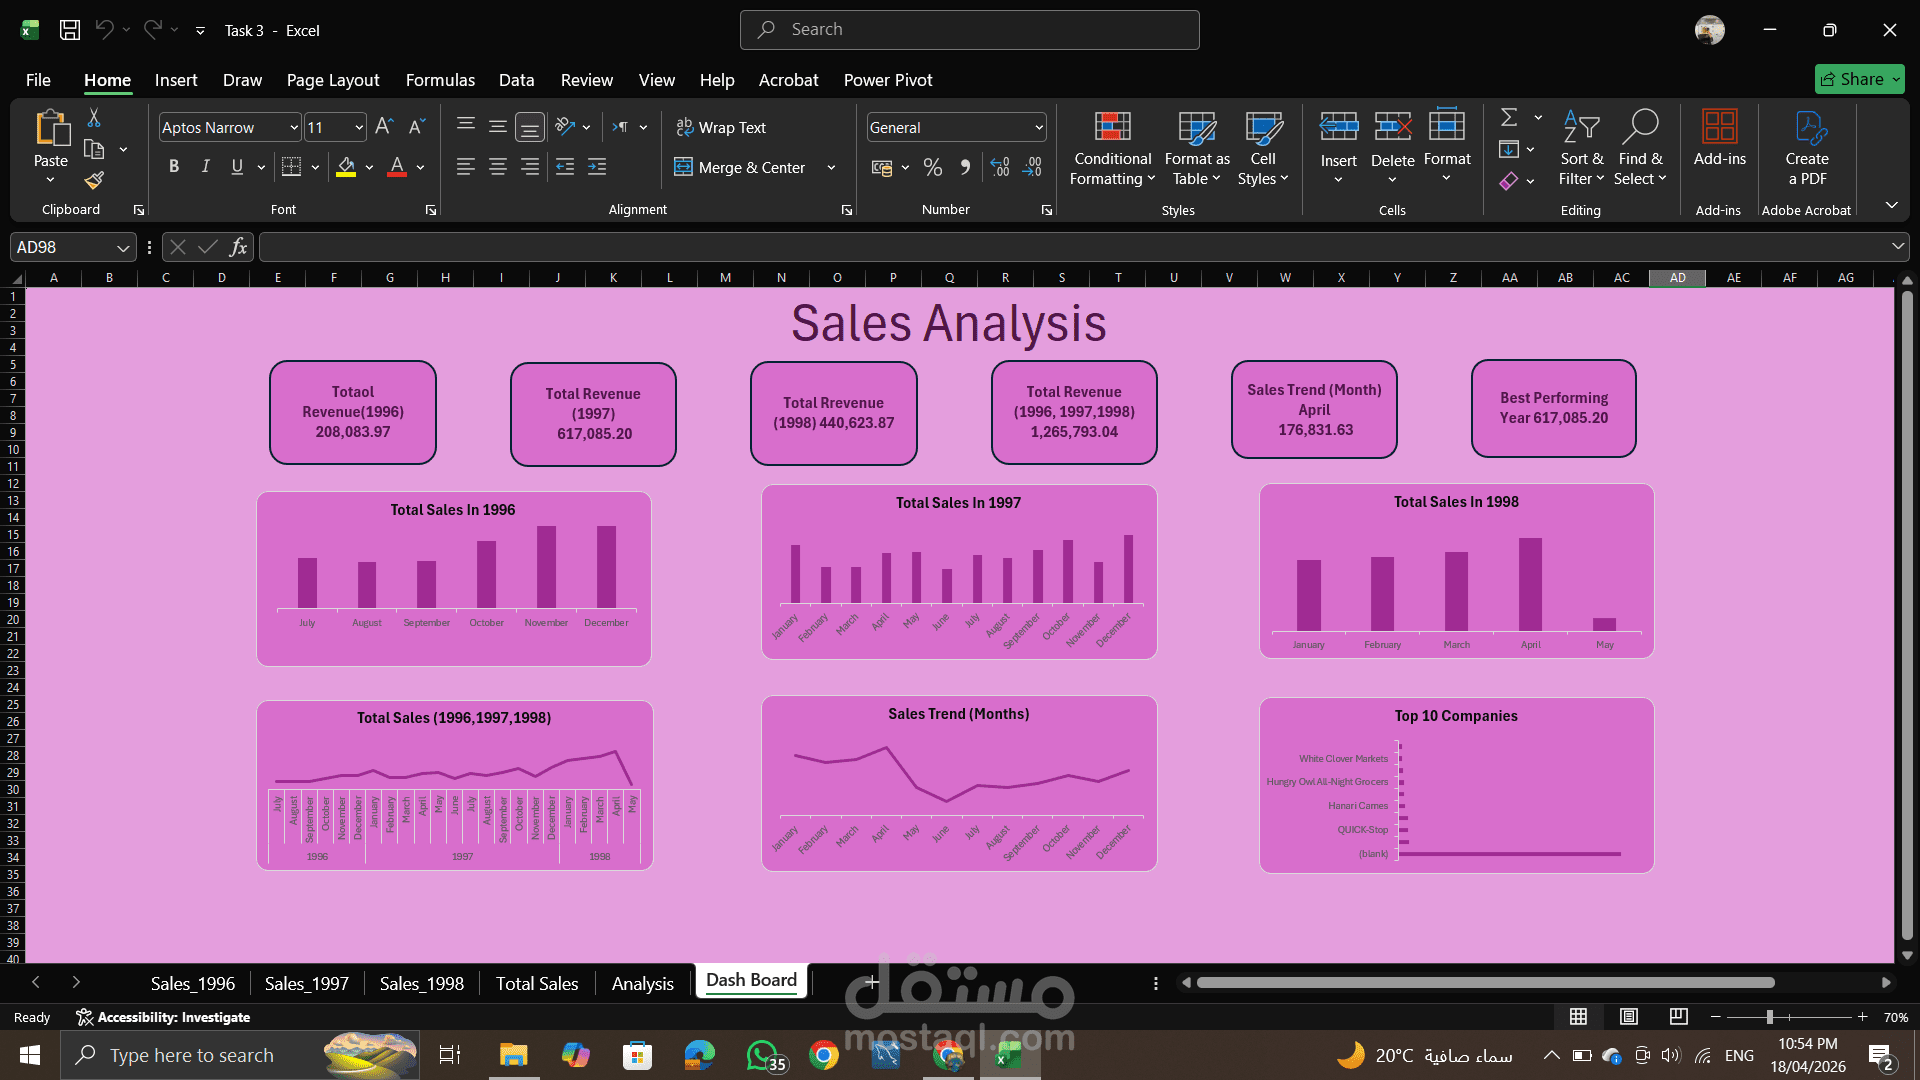Switch to the Sales_1997 sheet tab

307,983
